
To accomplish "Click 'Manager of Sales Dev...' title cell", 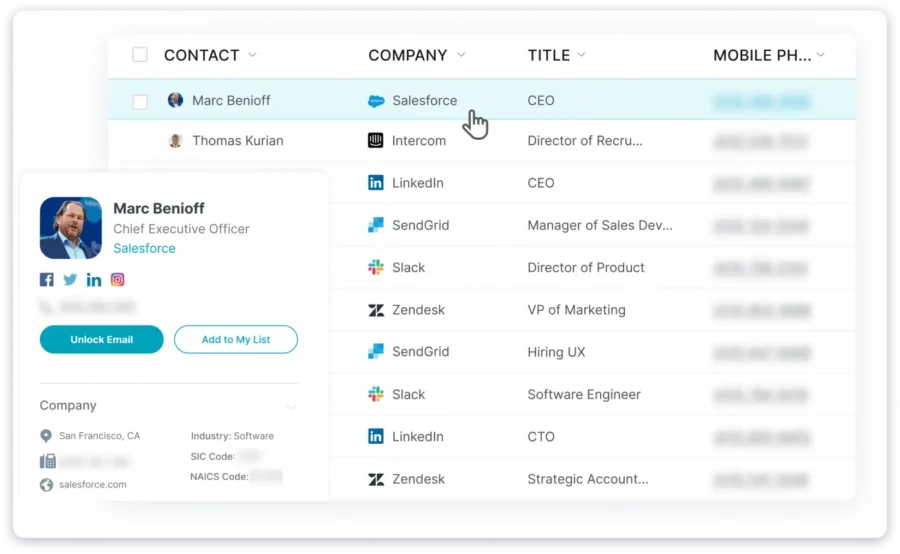I will (600, 225).
